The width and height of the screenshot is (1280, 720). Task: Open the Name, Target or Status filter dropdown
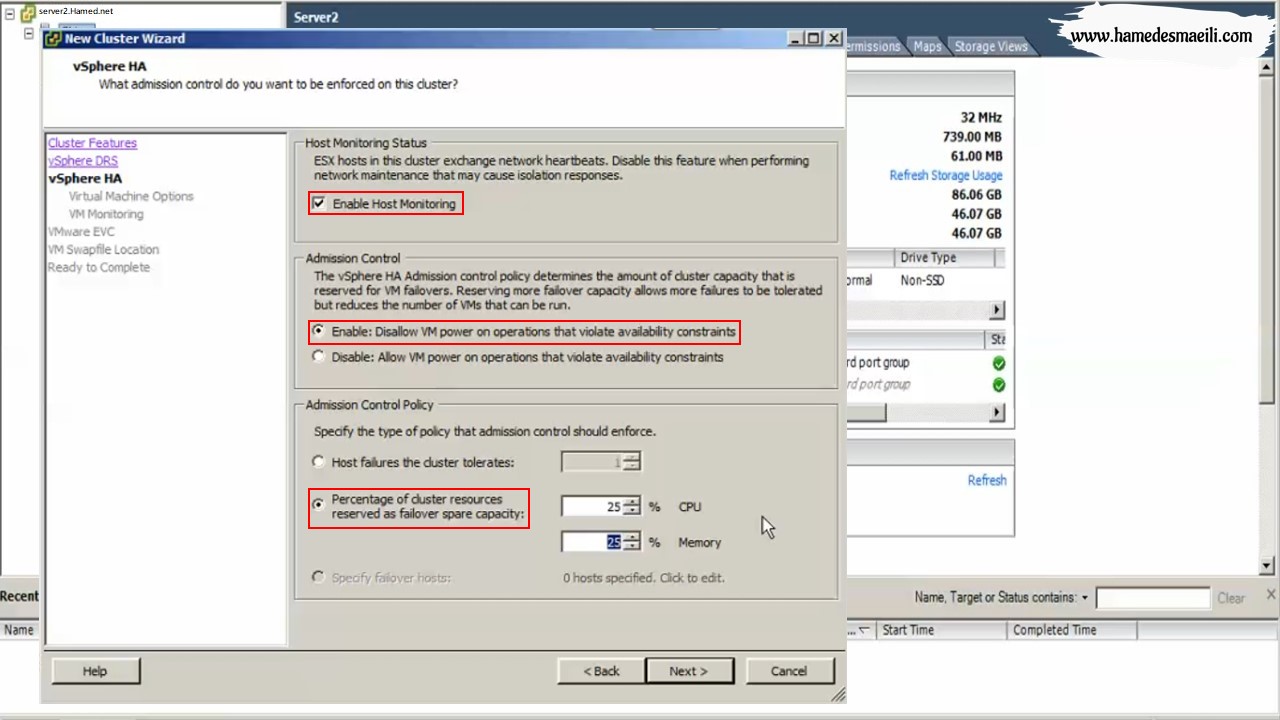pos(1085,598)
